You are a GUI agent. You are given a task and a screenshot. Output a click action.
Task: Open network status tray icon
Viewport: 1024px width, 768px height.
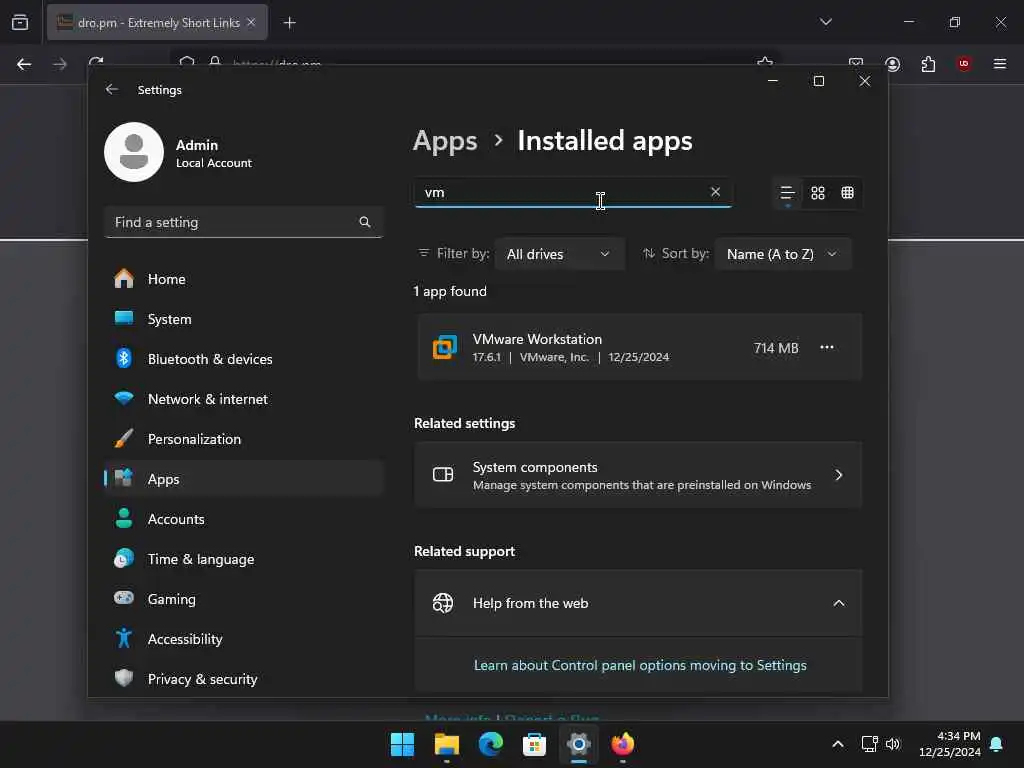tap(869, 744)
